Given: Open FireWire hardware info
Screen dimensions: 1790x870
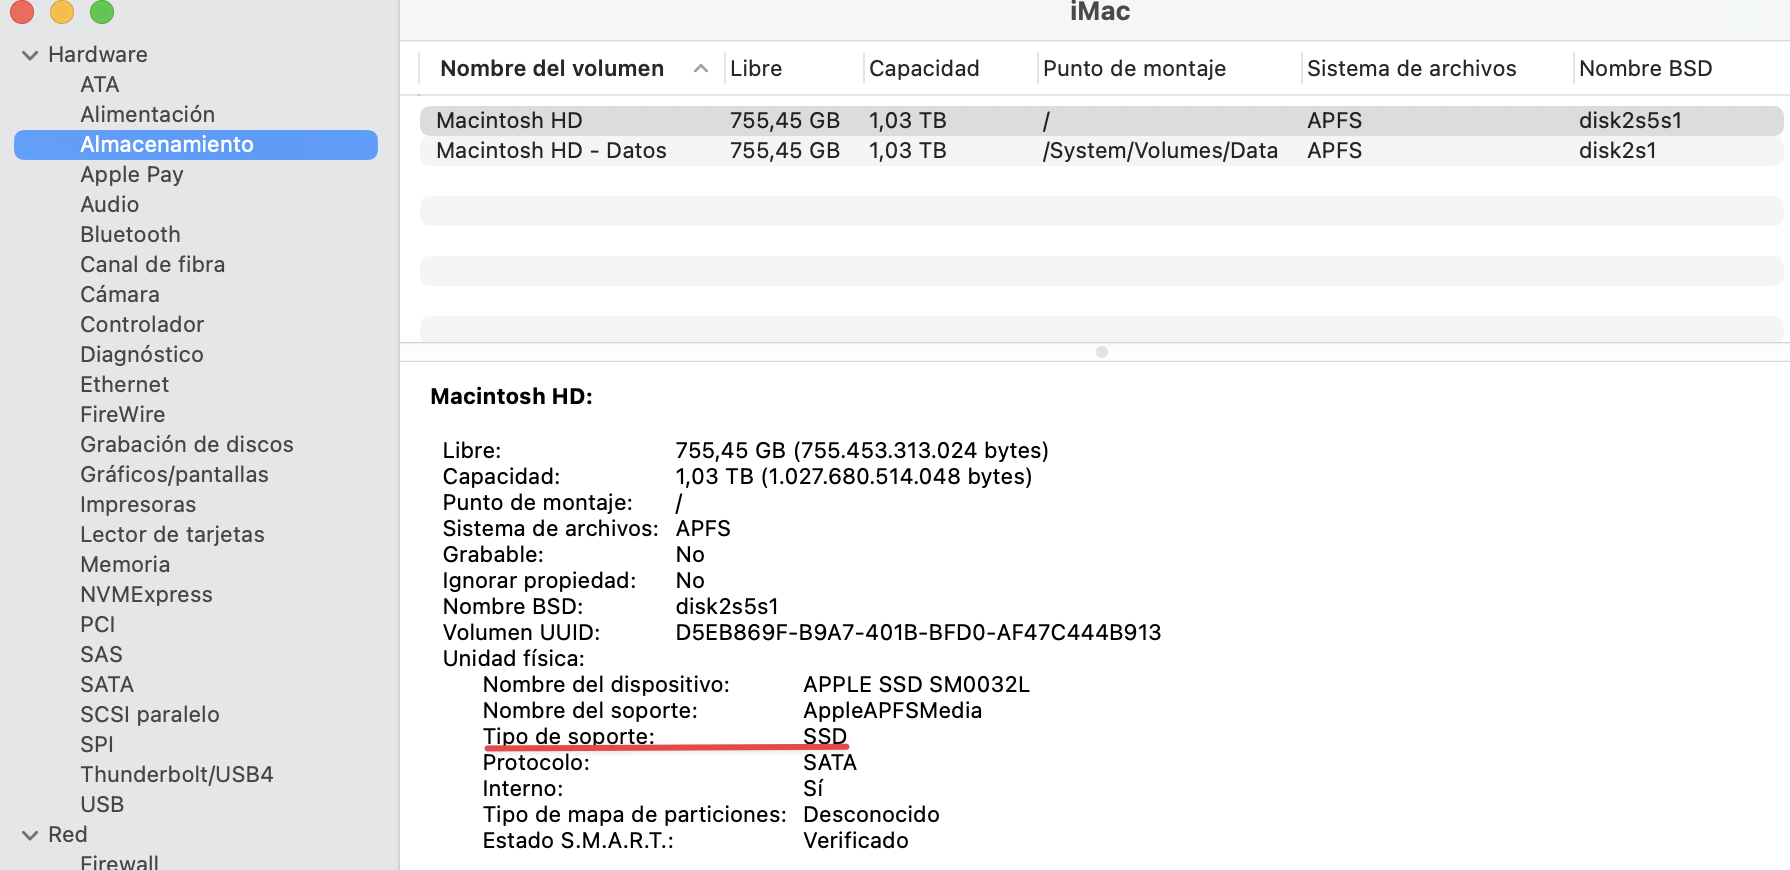Looking at the screenshot, I should click(123, 415).
